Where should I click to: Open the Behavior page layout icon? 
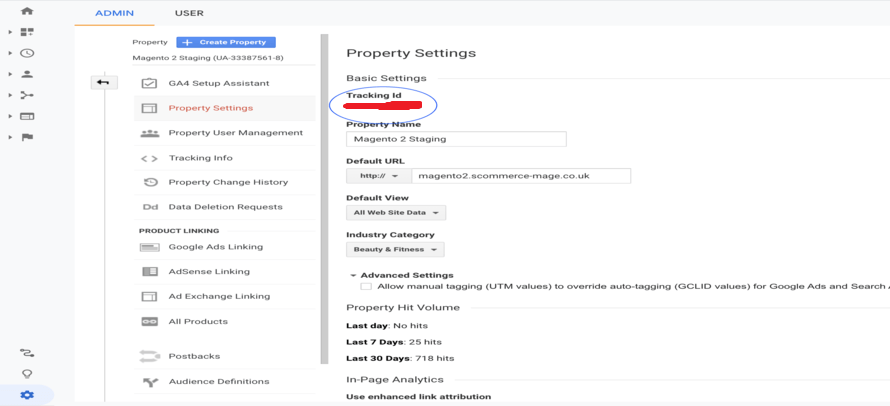coord(27,116)
